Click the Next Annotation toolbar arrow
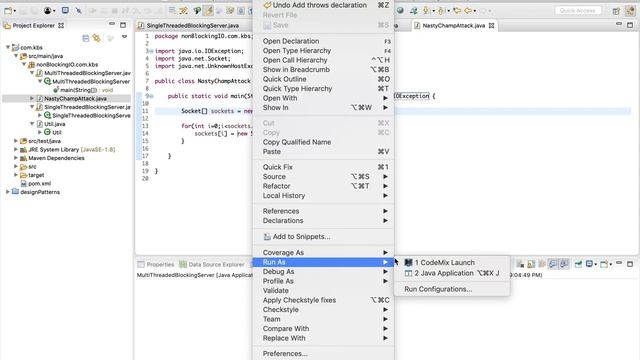 click(425, 11)
